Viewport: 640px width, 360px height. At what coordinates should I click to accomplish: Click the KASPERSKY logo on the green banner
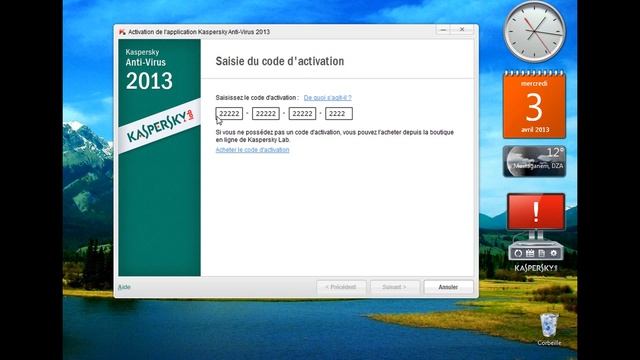coord(160,126)
